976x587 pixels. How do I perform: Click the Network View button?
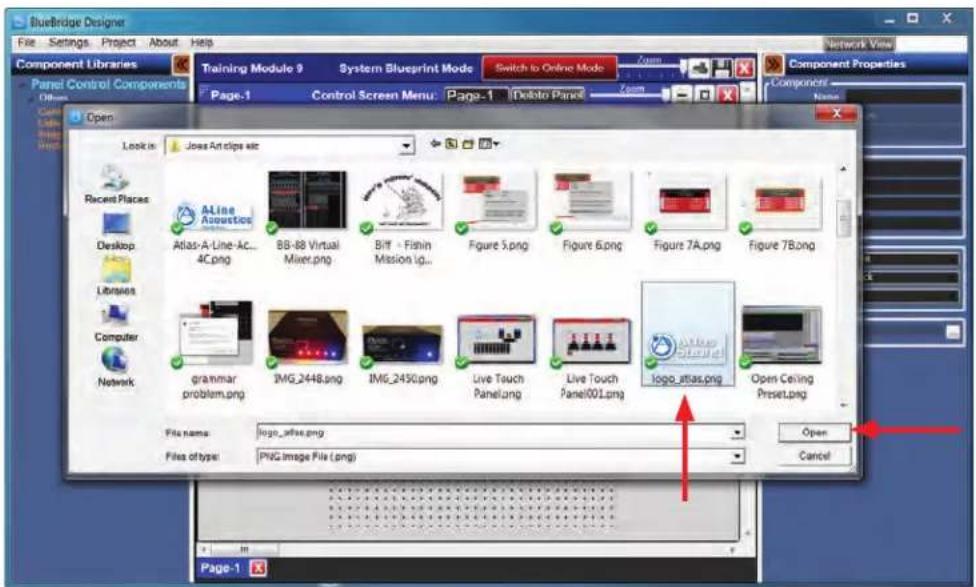[x=859, y=44]
